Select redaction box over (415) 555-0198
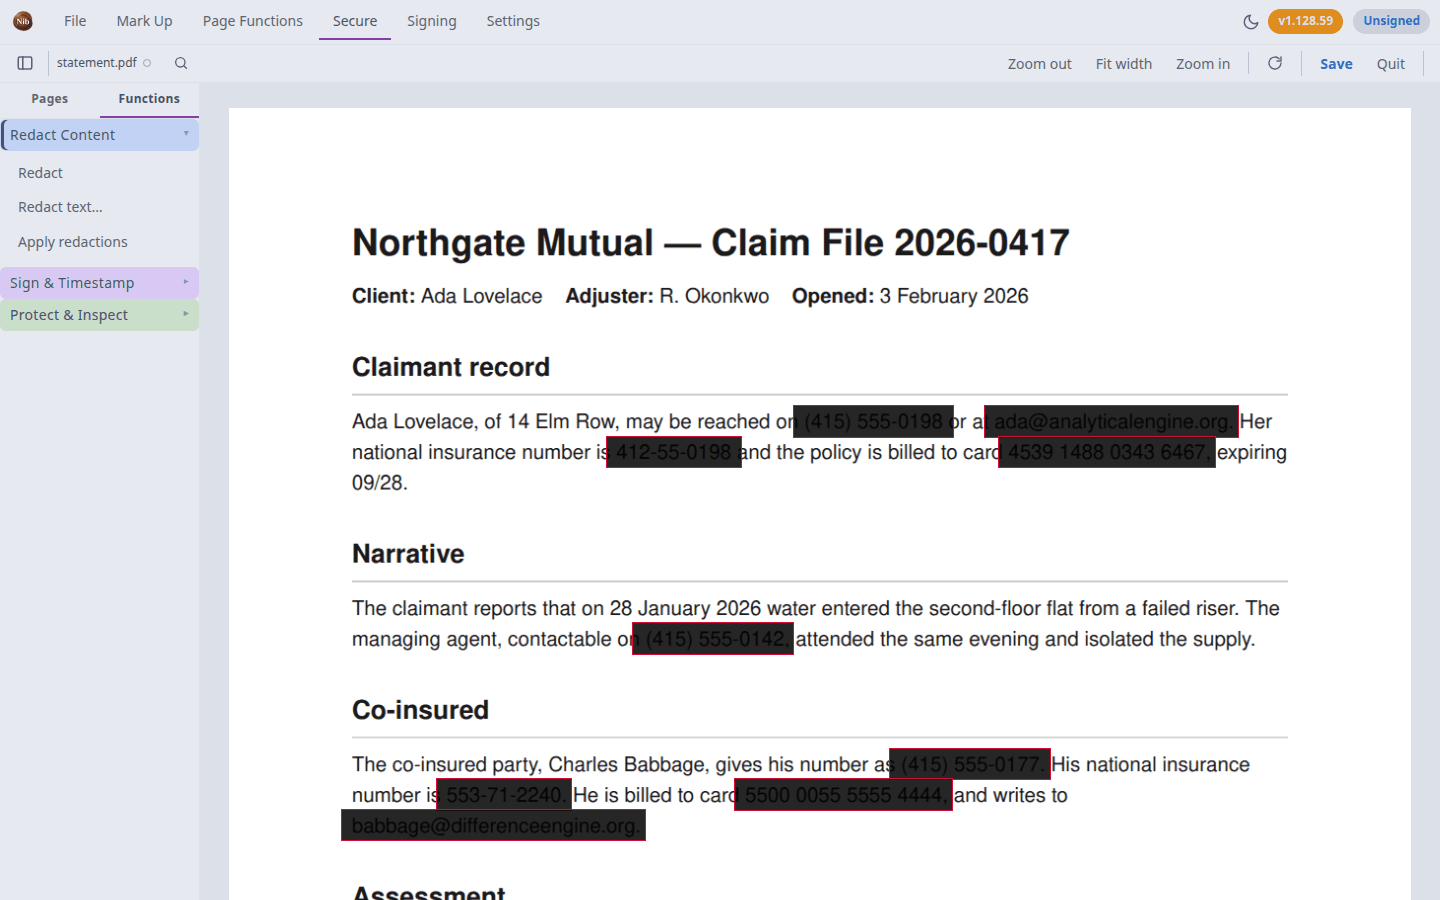 (873, 422)
